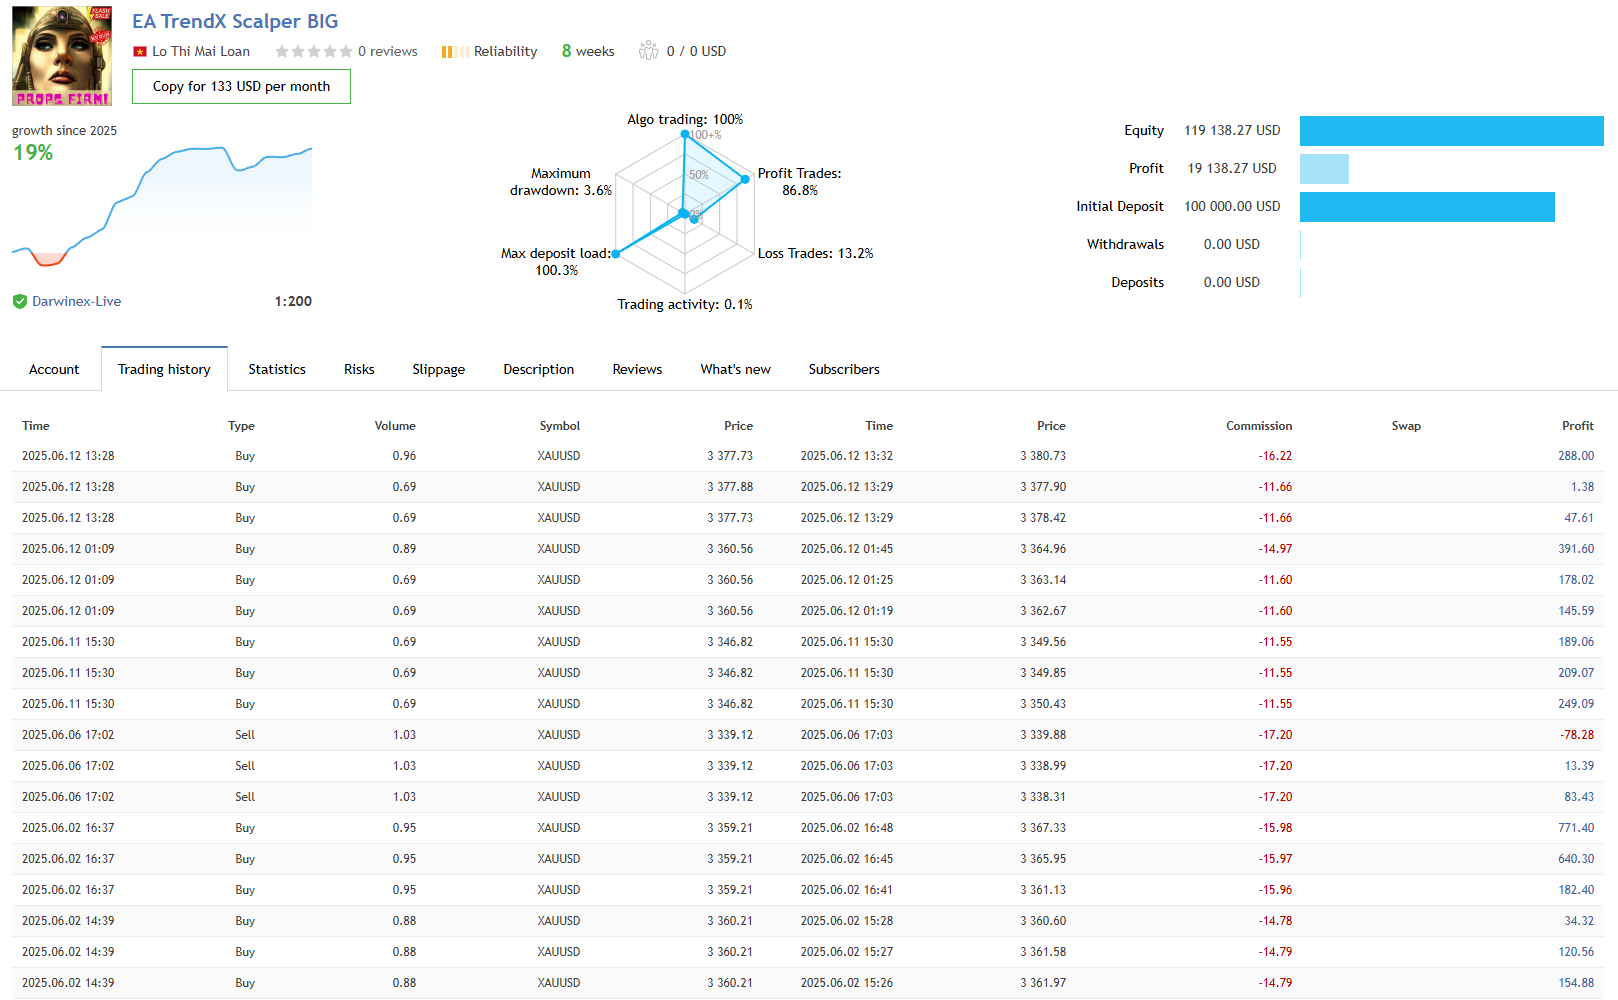Click the growth line chart
1618x1000 pixels.
[x=162, y=205]
